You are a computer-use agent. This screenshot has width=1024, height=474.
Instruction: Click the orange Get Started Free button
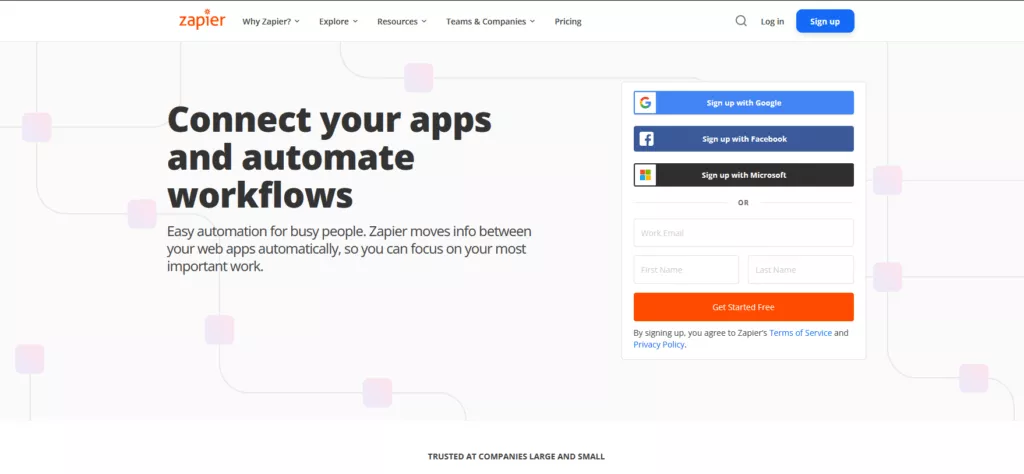(x=743, y=307)
